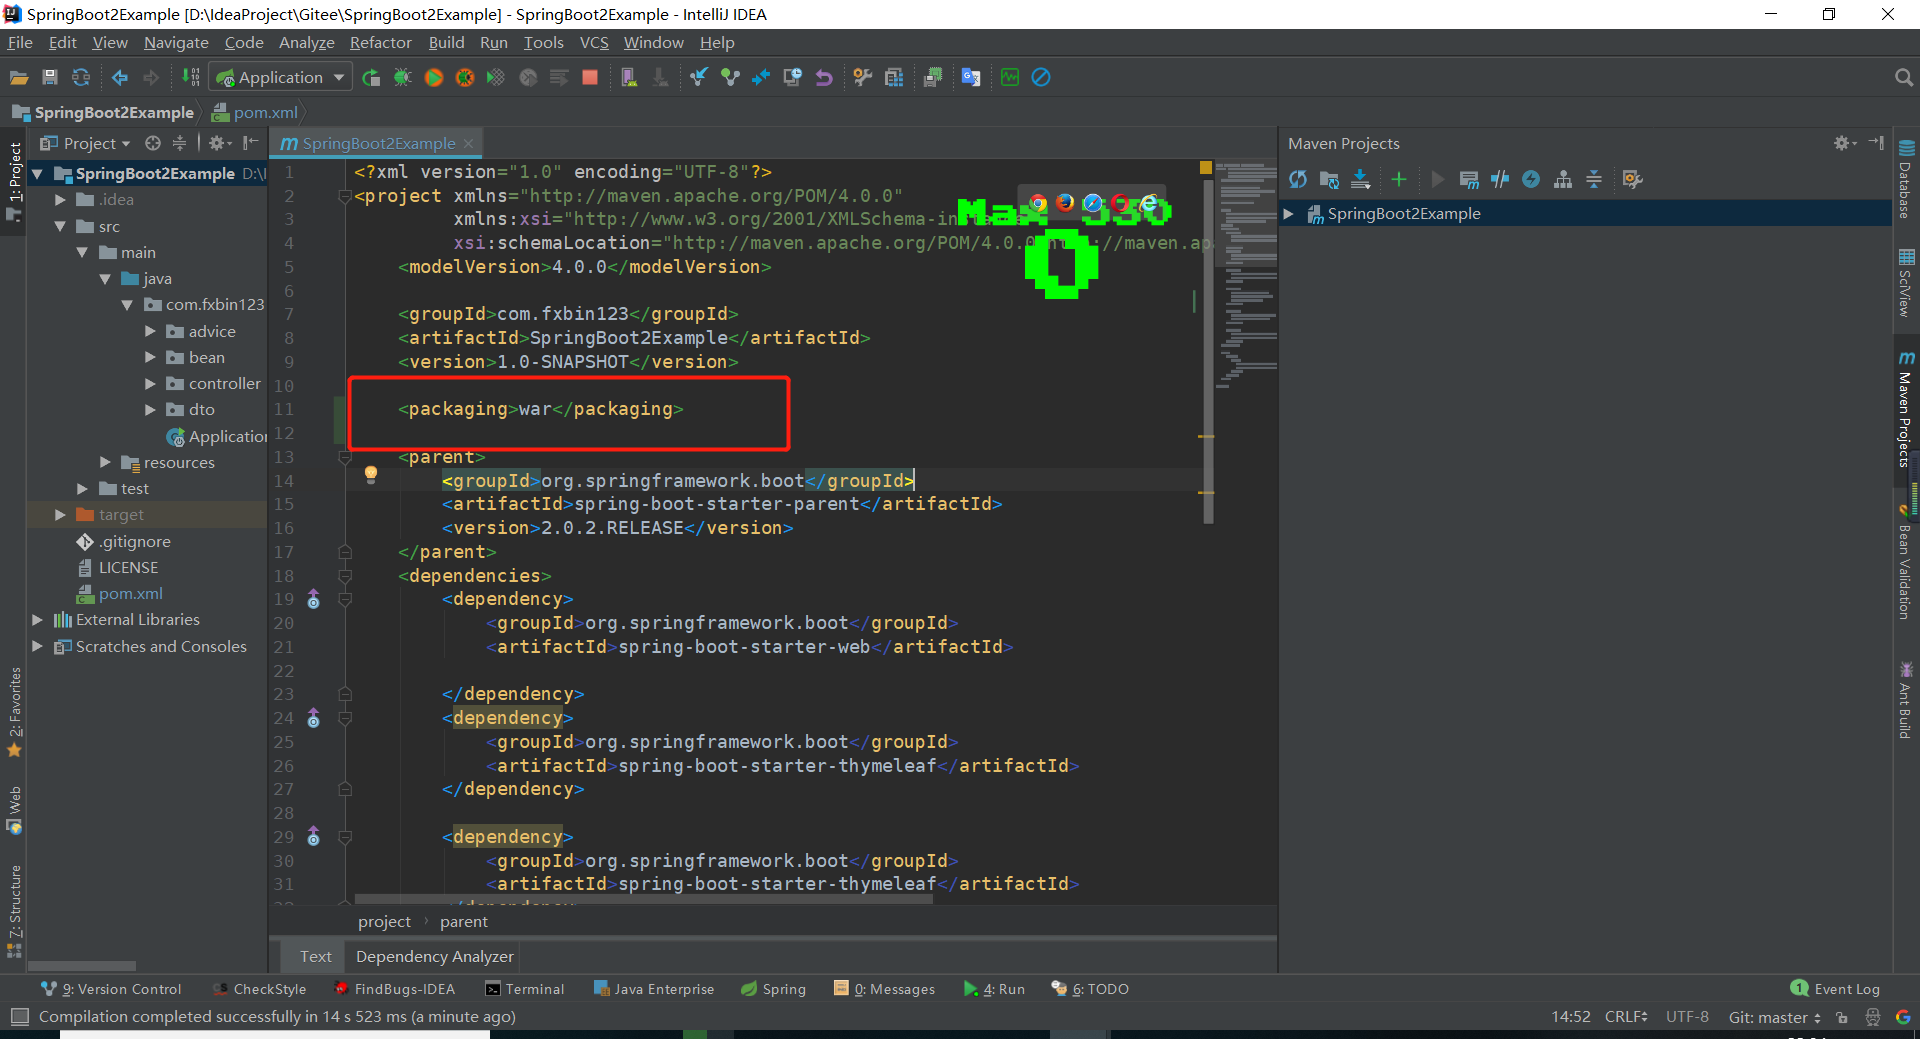Collapse the src folder
This screenshot has height=1039, width=1920.
tap(60, 227)
